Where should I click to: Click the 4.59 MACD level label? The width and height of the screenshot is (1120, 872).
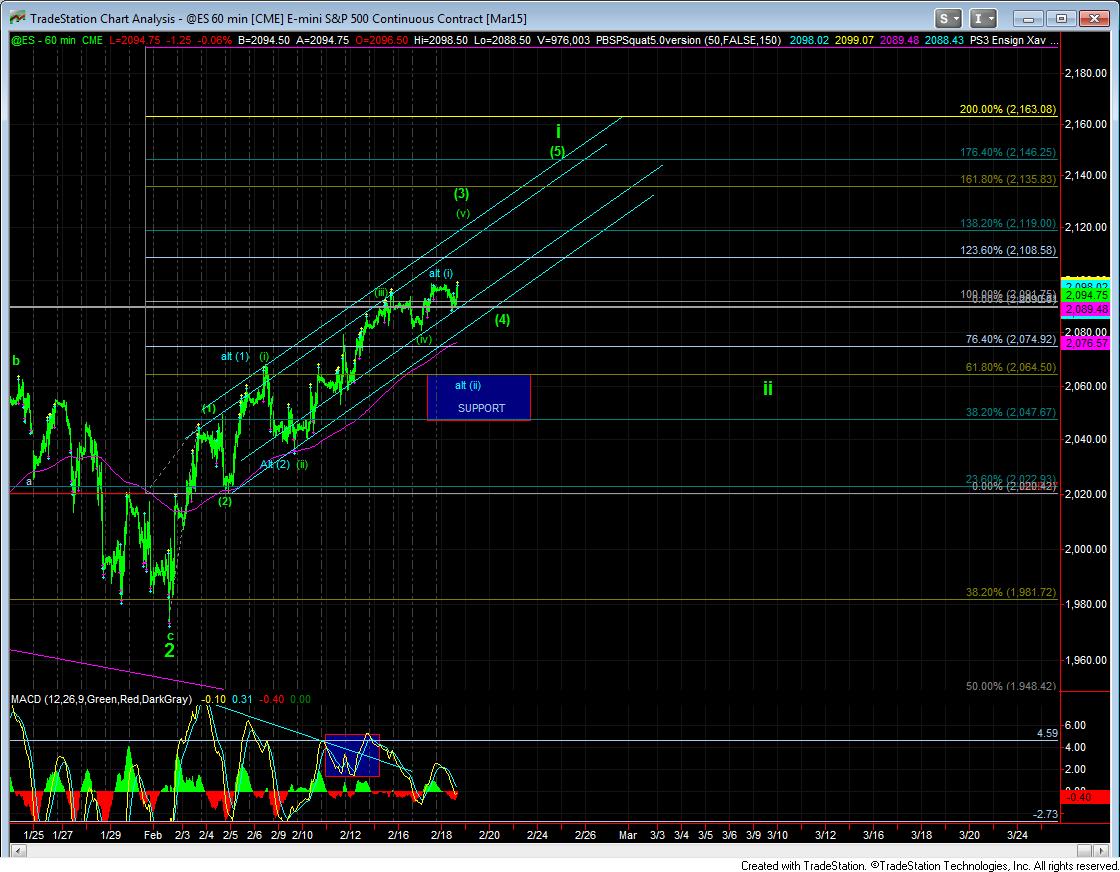click(1047, 733)
